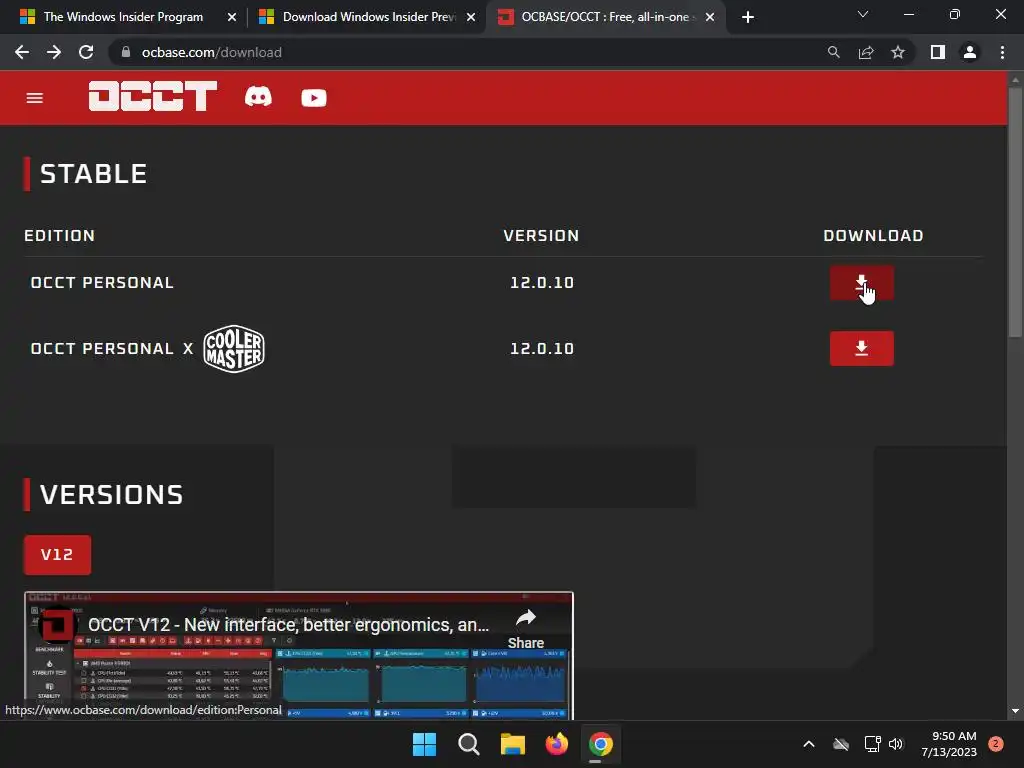Reload the ocbase.com page
This screenshot has height=768, width=1024.
click(86, 52)
